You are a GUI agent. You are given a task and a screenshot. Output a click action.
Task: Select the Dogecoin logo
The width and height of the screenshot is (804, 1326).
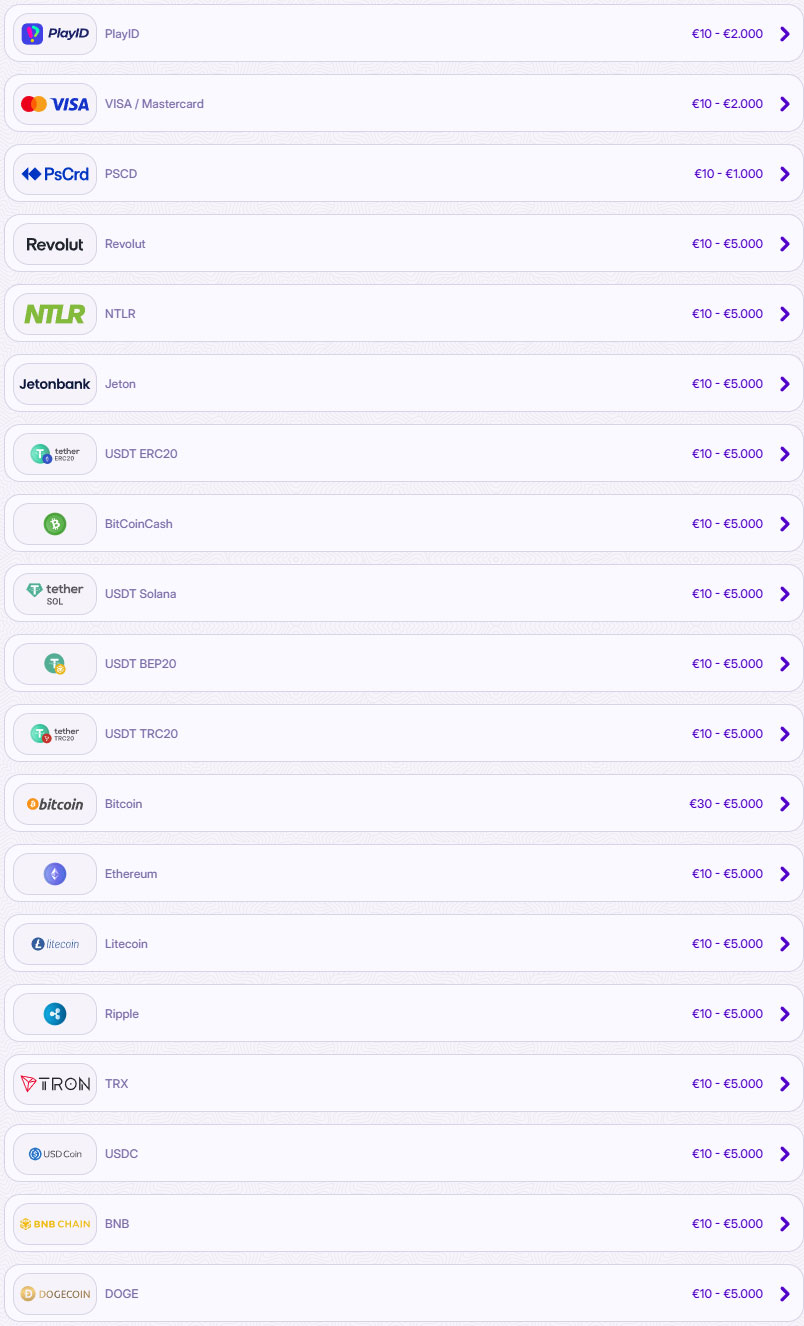click(x=55, y=1294)
